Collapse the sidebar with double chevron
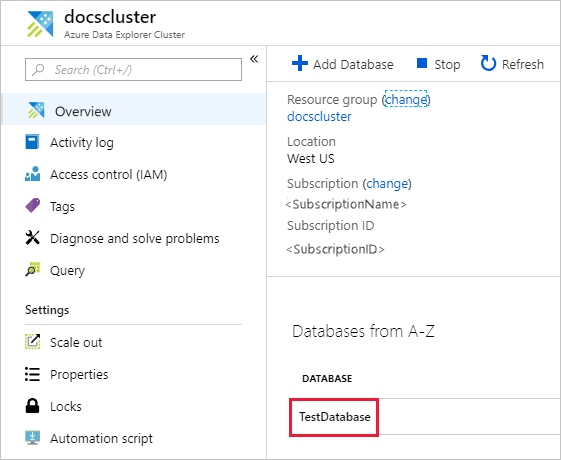Image resolution: width=561 pixels, height=460 pixels. (x=254, y=59)
